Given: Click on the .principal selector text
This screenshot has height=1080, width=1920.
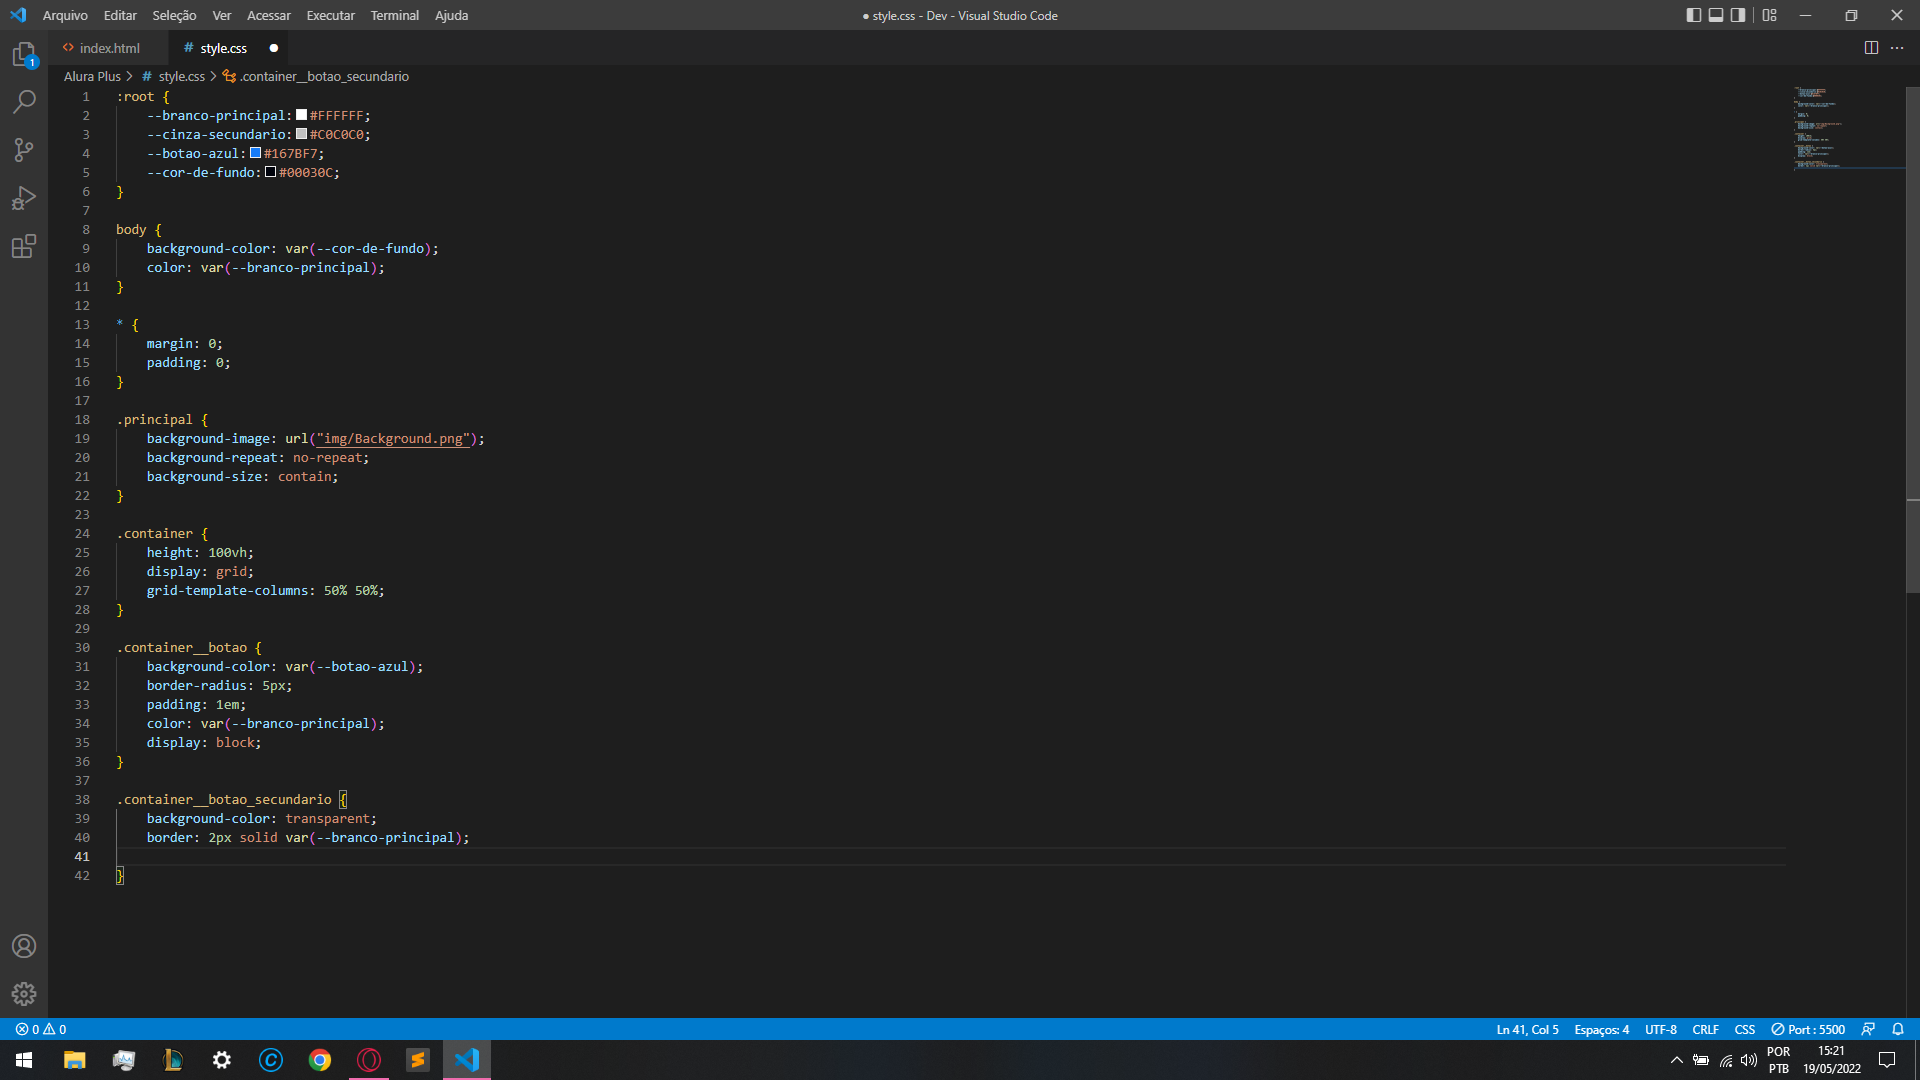Looking at the screenshot, I should (154, 419).
